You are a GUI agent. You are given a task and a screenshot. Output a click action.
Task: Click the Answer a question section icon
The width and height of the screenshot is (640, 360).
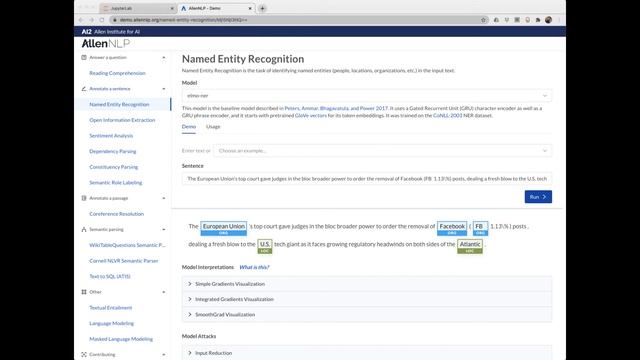[x=84, y=58]
